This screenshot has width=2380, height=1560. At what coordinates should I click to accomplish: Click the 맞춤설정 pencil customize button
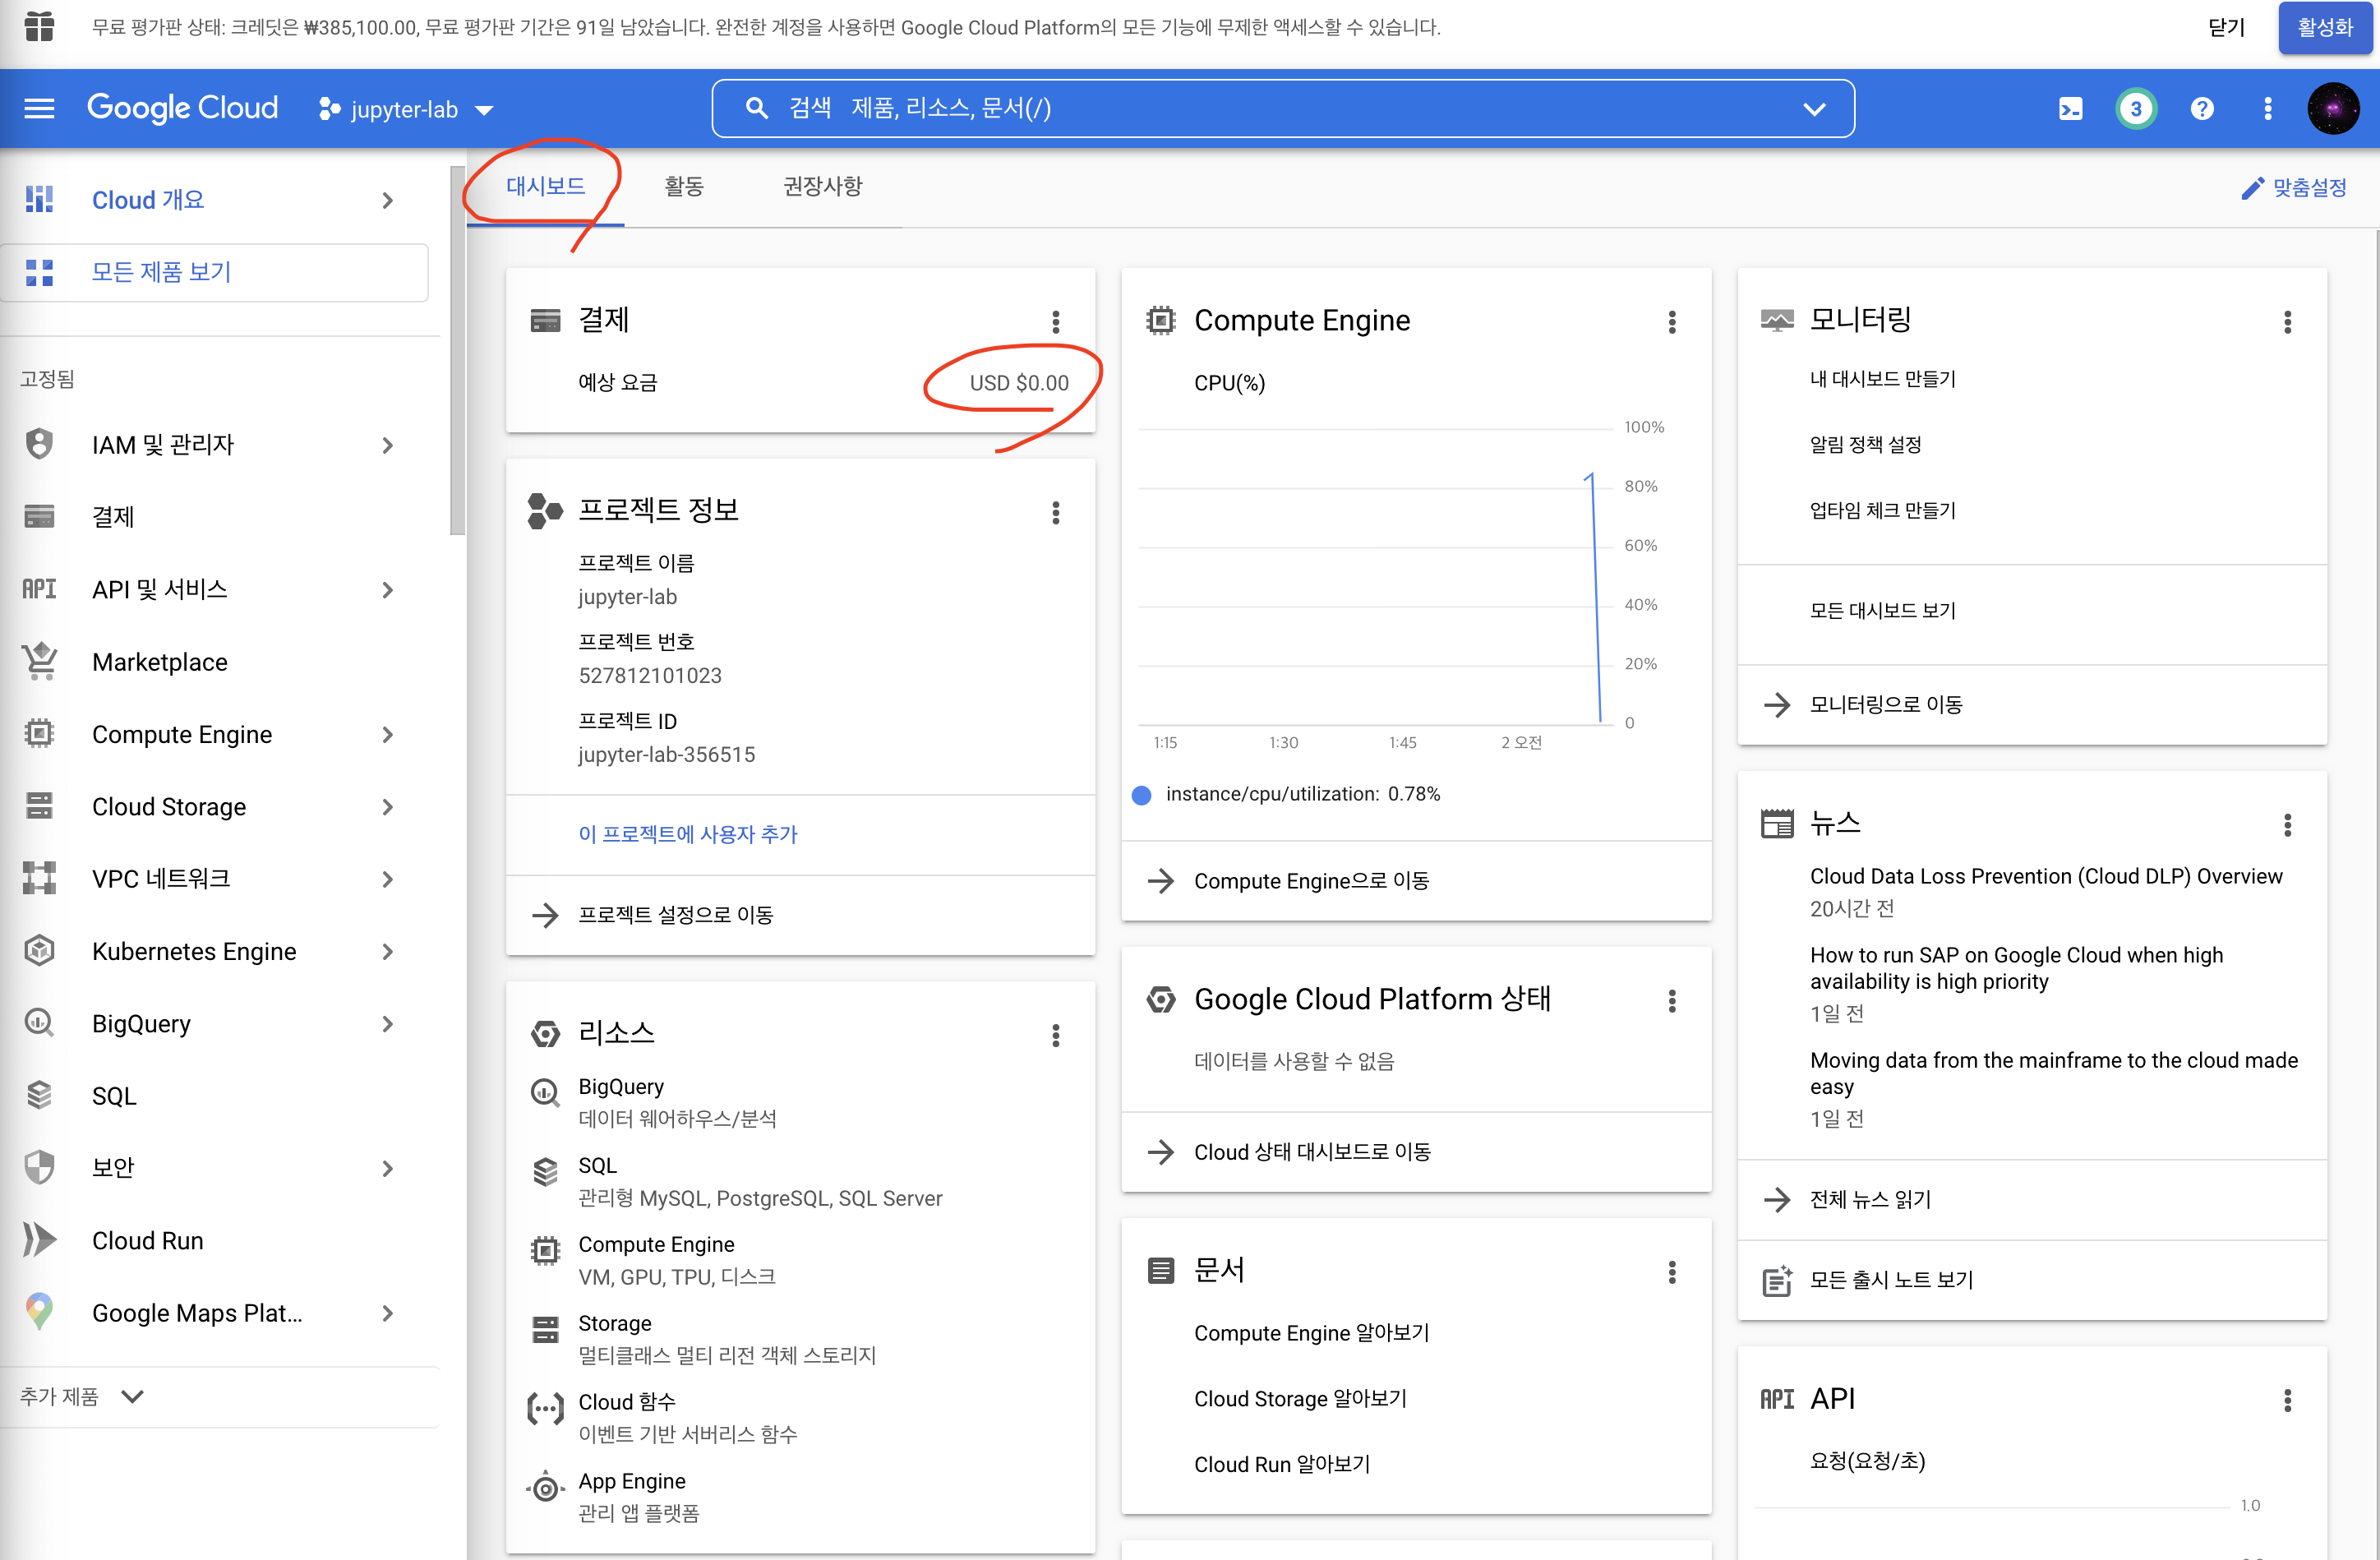click(2294, 187)
